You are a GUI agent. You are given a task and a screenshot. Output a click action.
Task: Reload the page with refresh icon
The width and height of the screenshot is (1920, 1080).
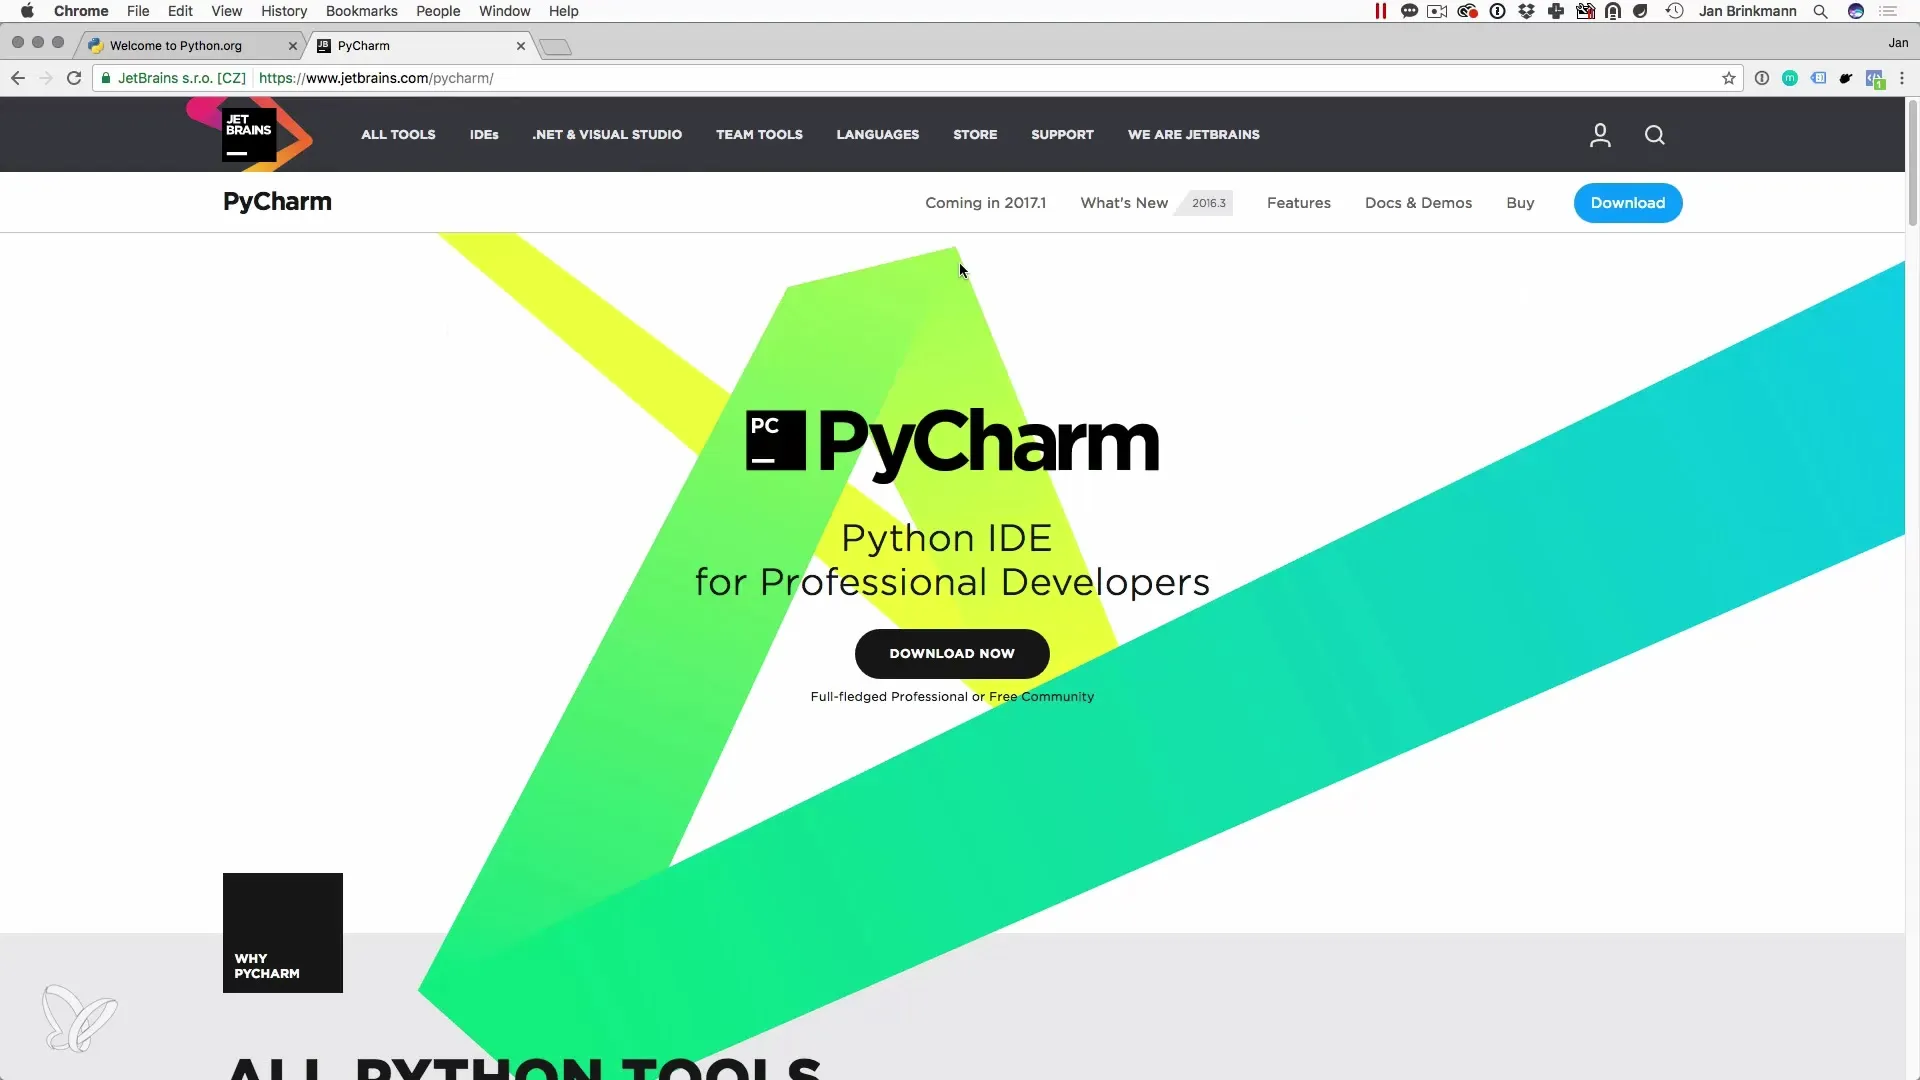pos(74,78)
